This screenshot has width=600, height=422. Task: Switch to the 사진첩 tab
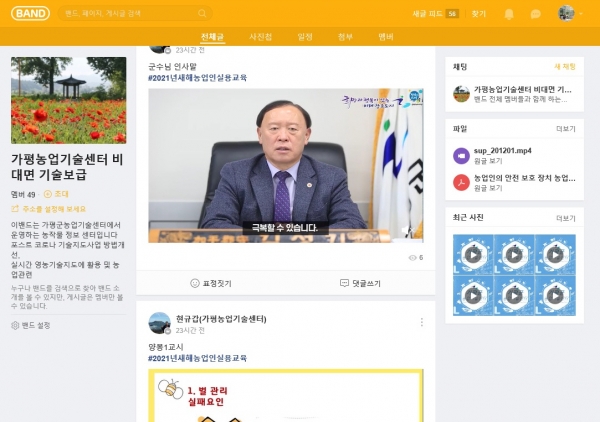tap(260, 37)
